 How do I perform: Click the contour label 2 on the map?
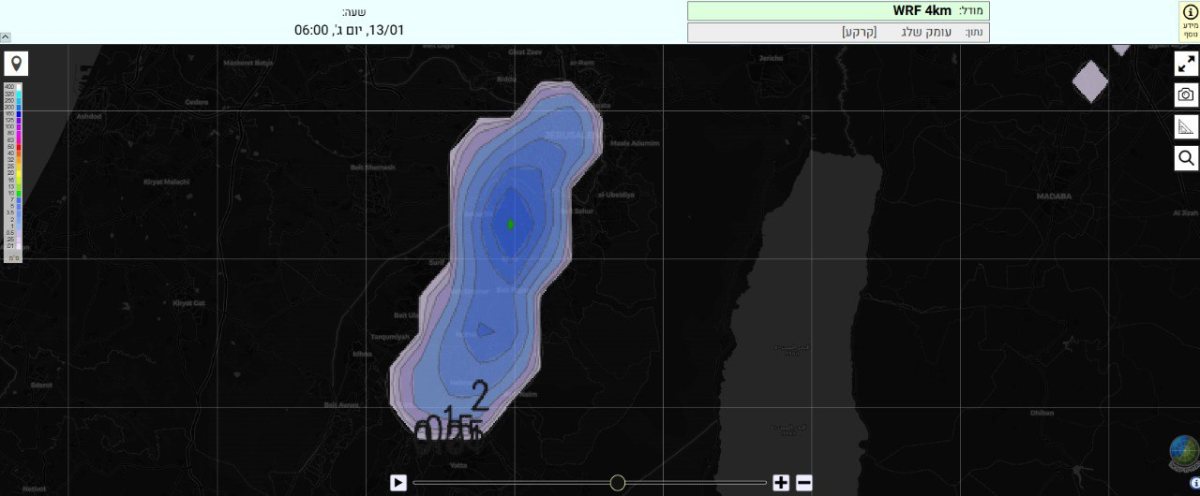click(x=480, y=397)
